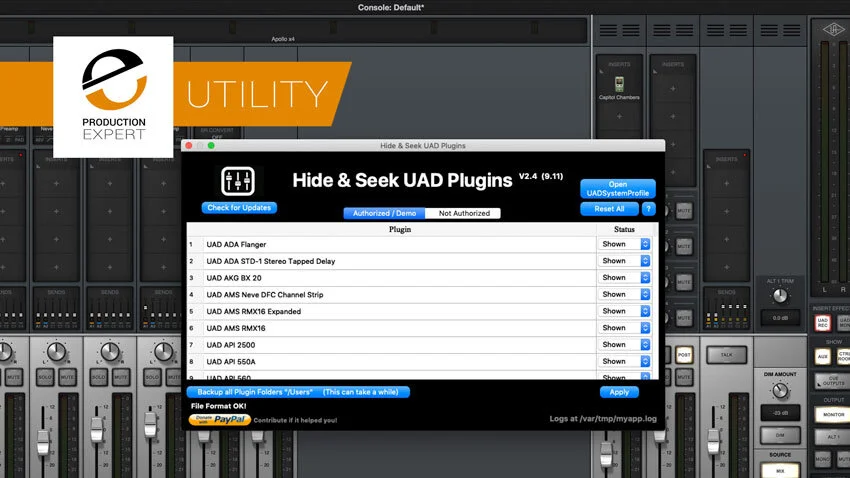Viewport: 850px width, 478px height.
Task: Toggle the POST button in Console
Action: (684, 355)
